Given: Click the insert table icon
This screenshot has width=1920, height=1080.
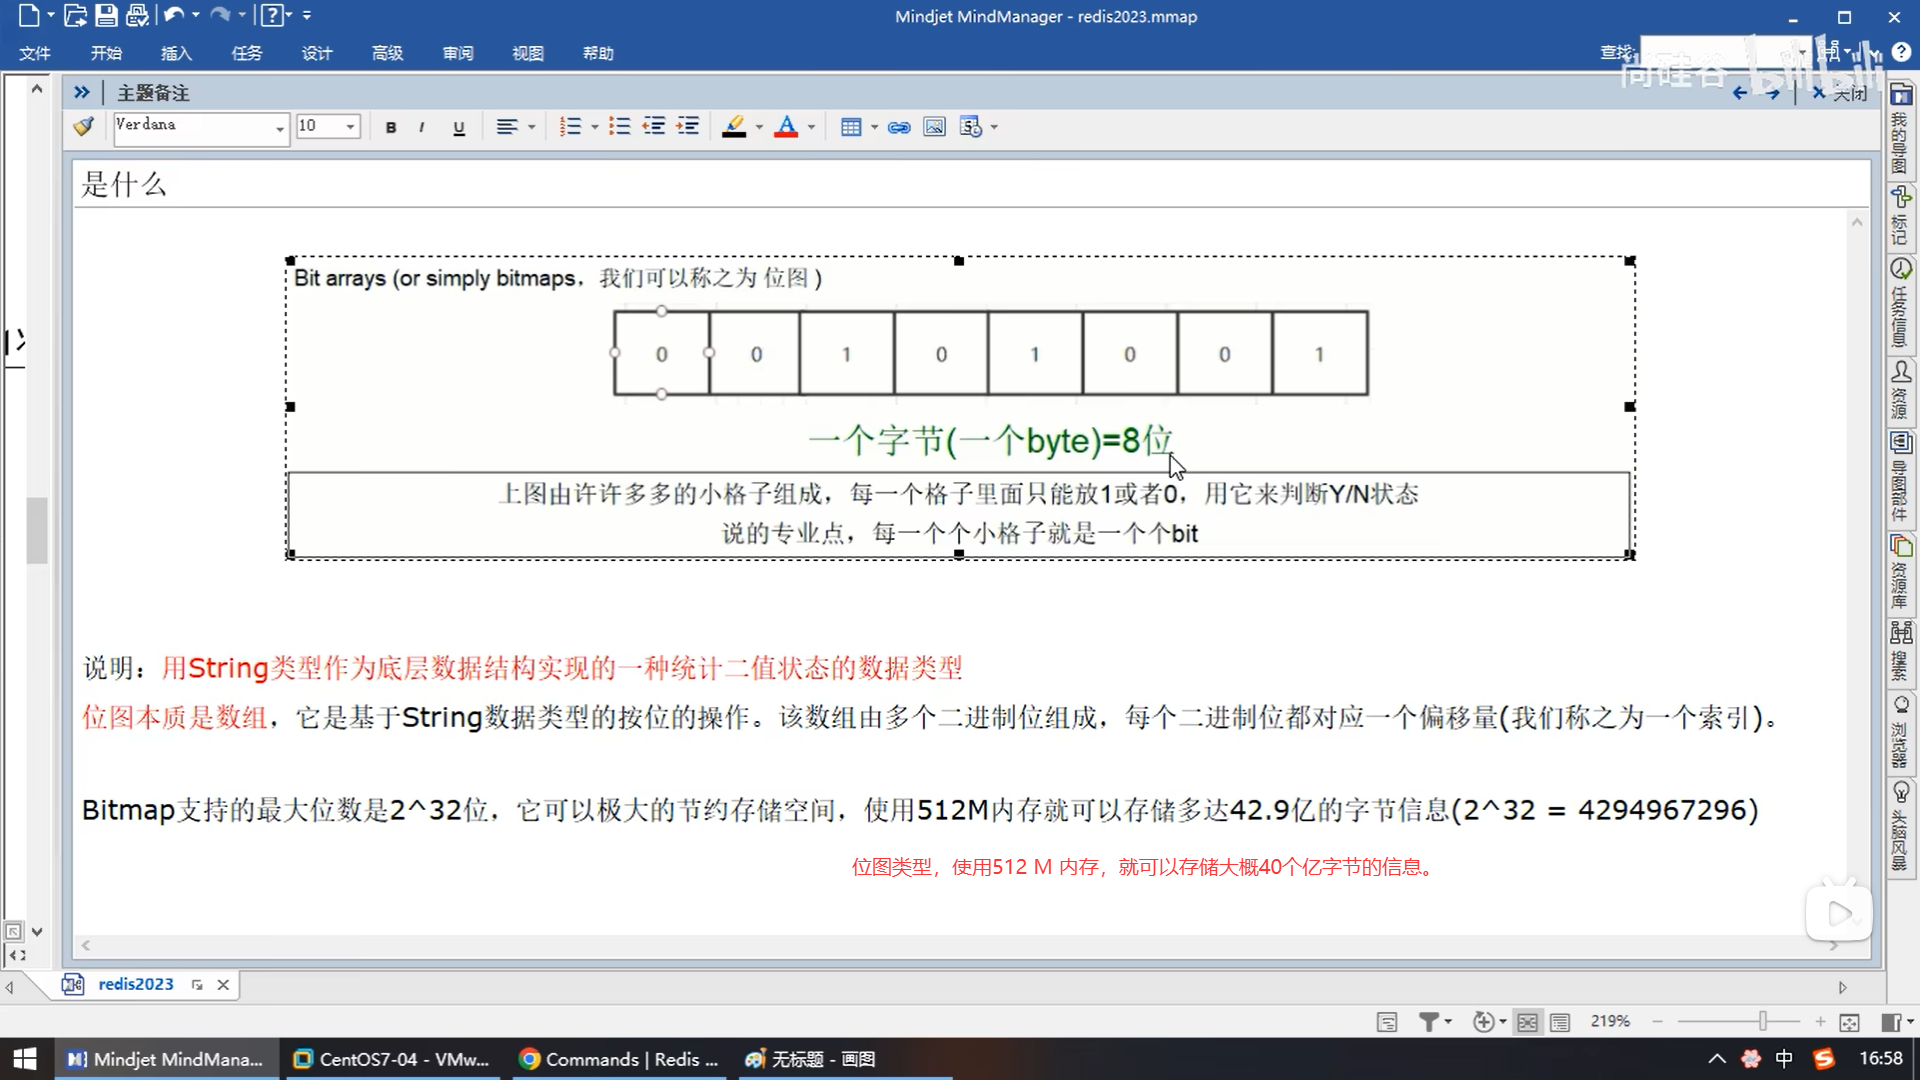Looking at the screenshot, I should click(x=851, y=127).
